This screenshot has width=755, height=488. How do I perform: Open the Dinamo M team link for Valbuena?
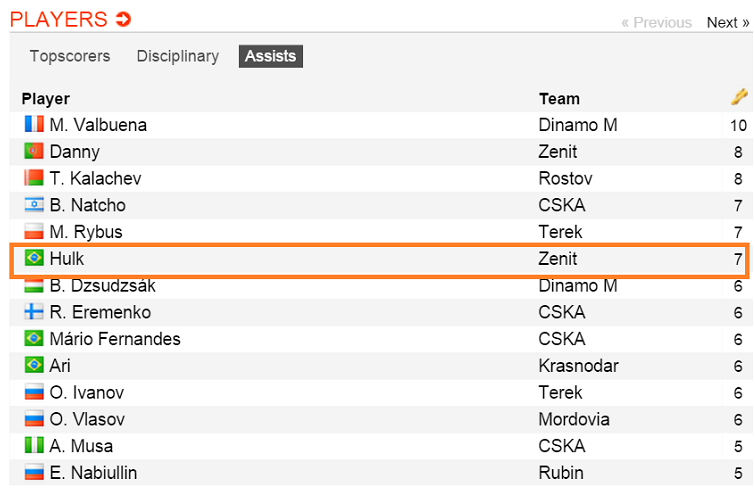tap(578, 125)
